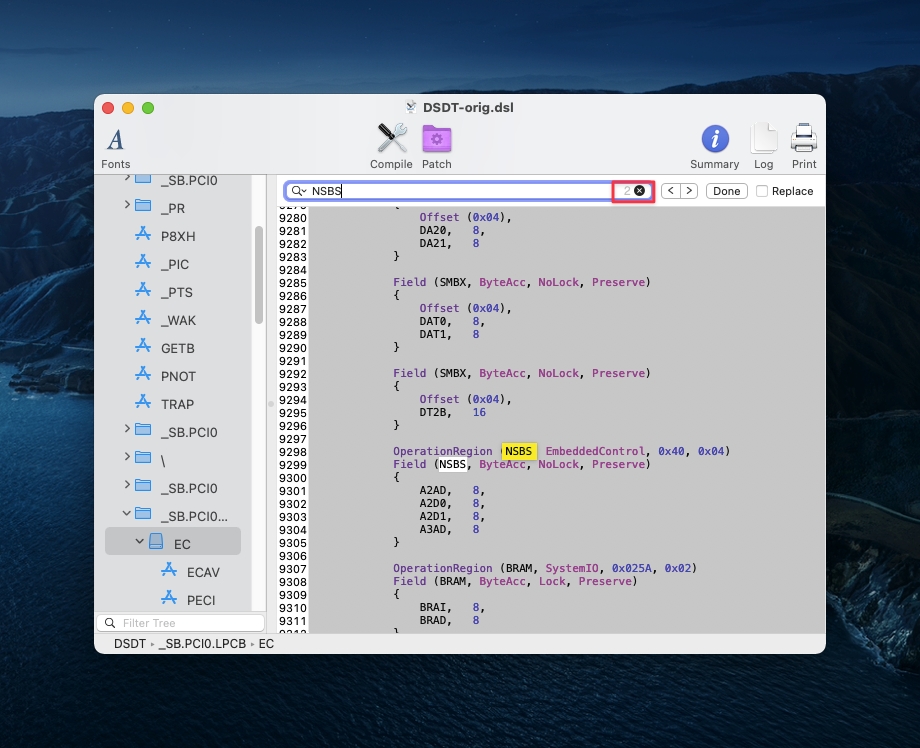Select the TRAP method item
Viewport: 920px width, 748px height.
tap(177, 404)
